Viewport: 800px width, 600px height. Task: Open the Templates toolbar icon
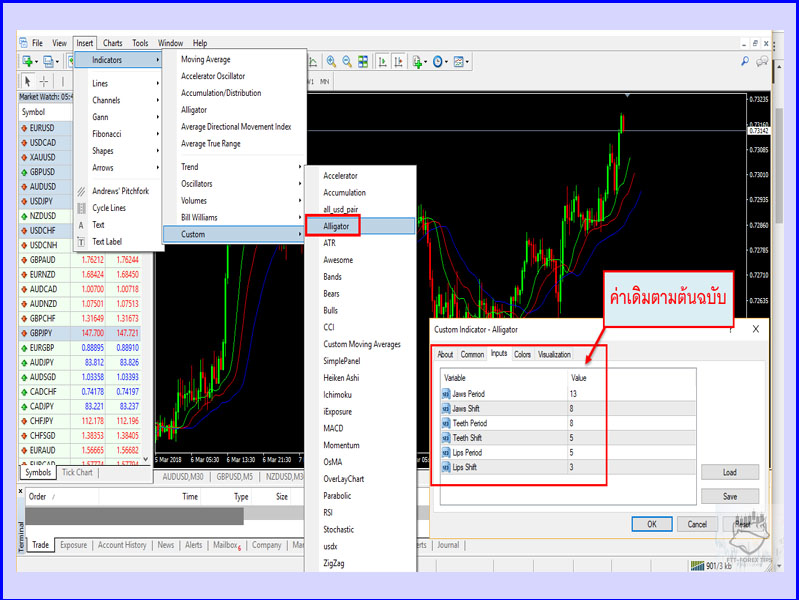click(460, 62)
